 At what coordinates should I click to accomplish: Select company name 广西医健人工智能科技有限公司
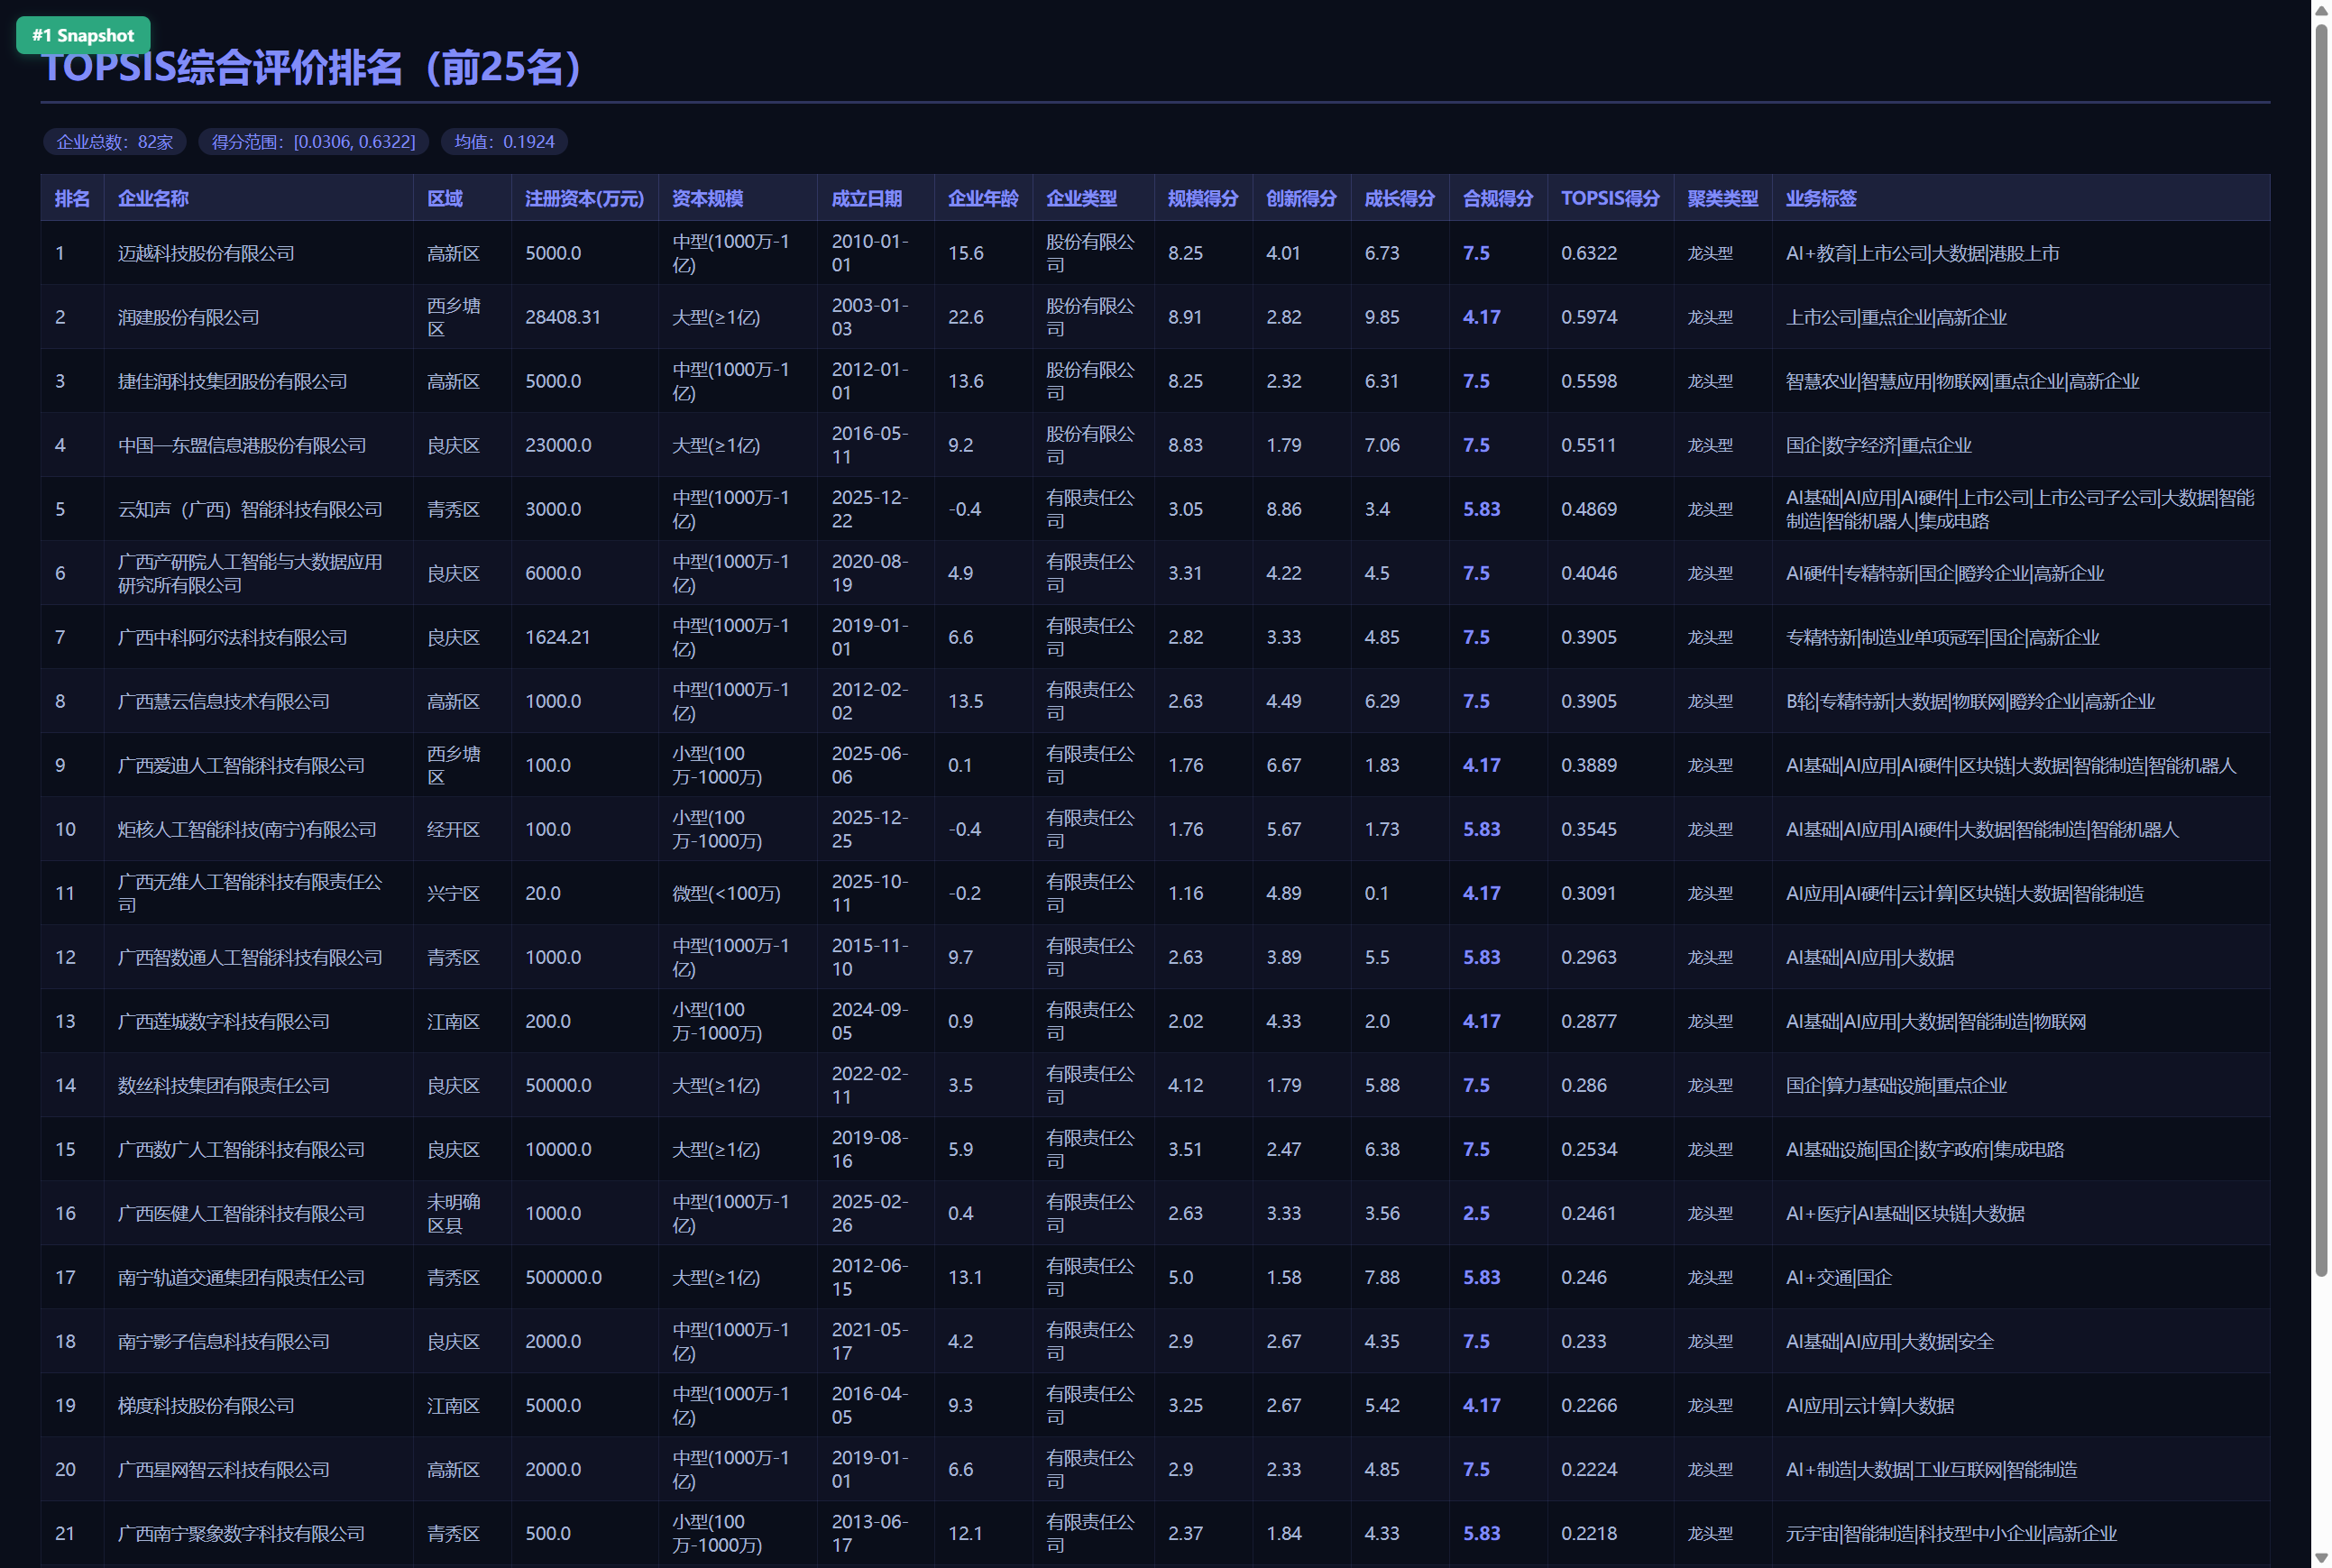(241, 1213)
